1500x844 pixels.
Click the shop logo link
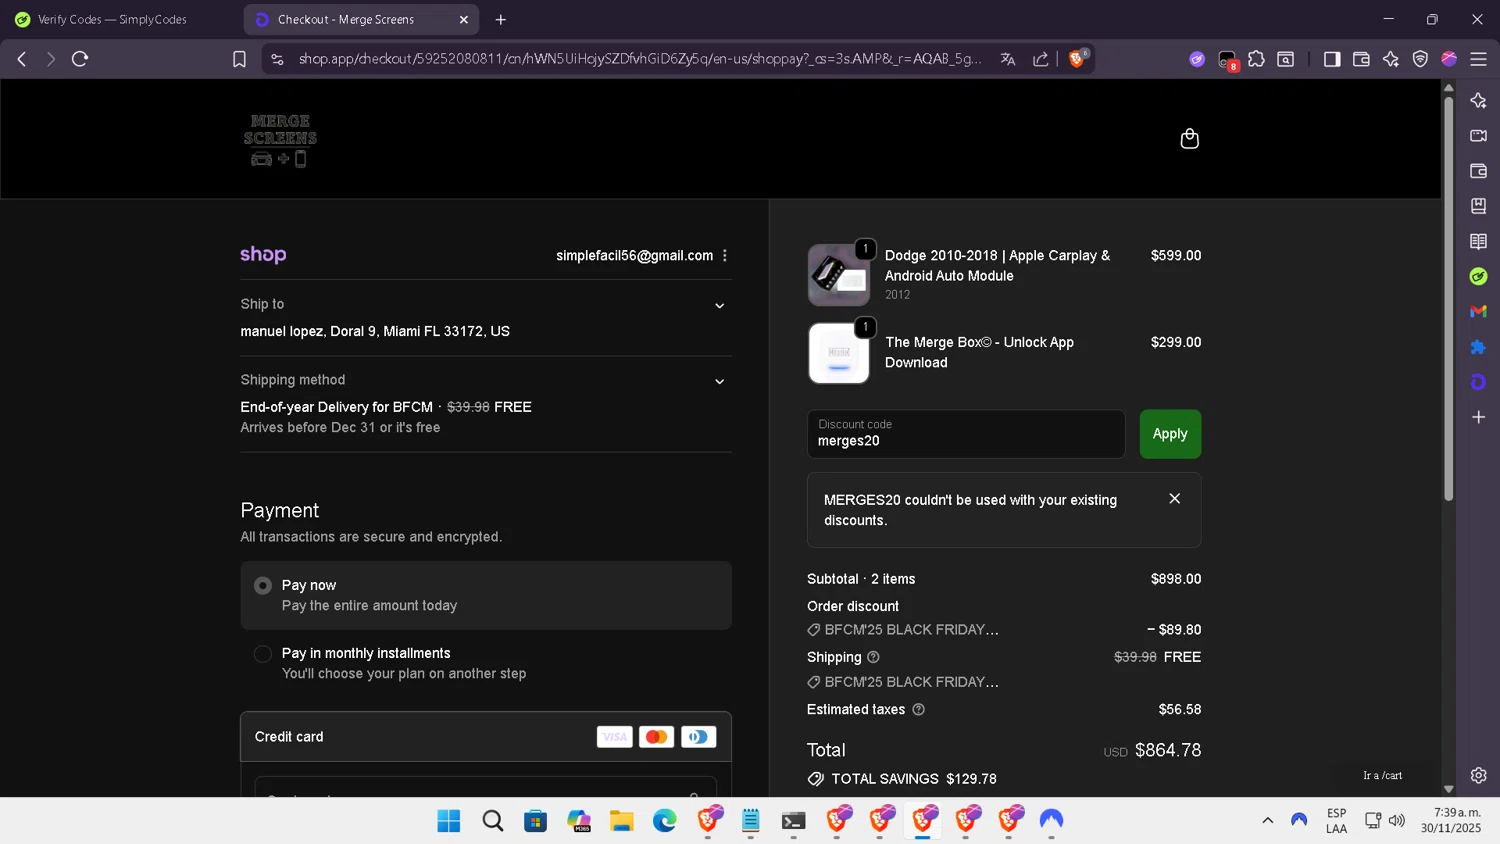263,255
